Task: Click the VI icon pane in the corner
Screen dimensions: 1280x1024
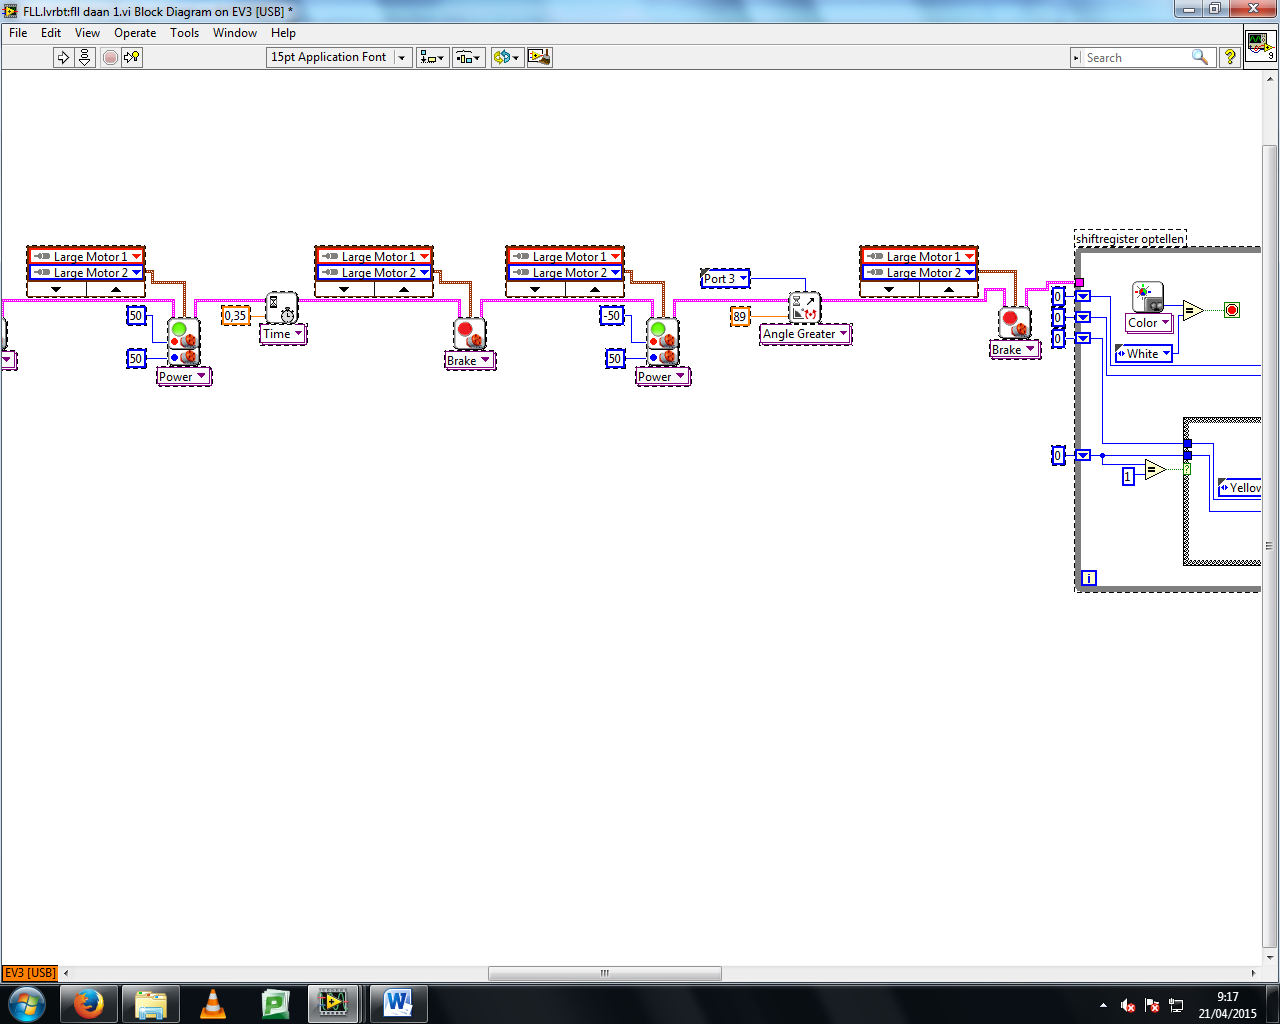Action: 1260,46
